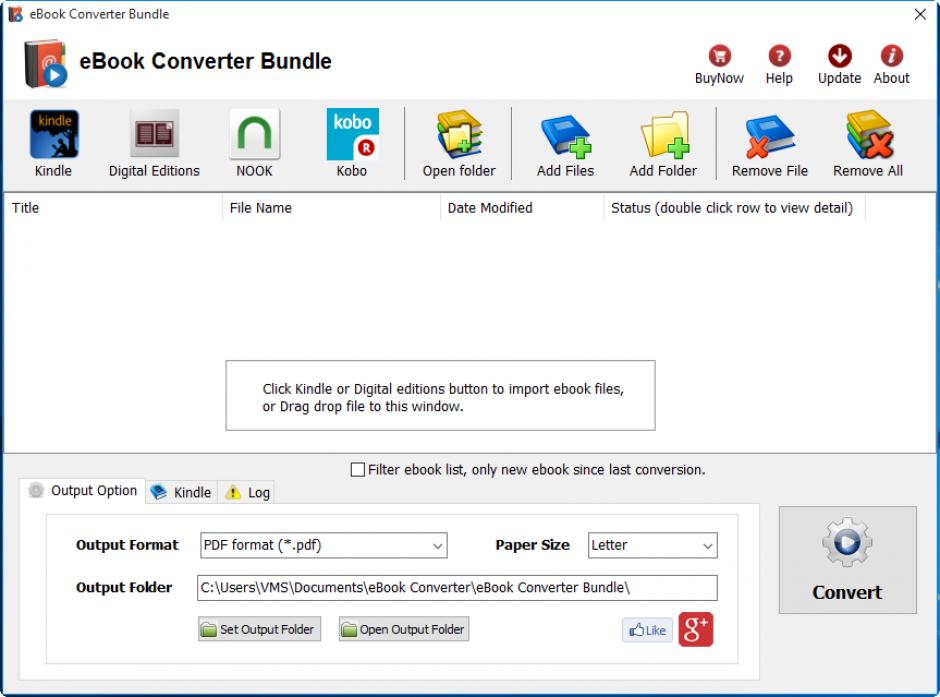Remove All files from list
The width and height of the screenshot is (940, 697).
pyautogui.click(x=868, y=144)
